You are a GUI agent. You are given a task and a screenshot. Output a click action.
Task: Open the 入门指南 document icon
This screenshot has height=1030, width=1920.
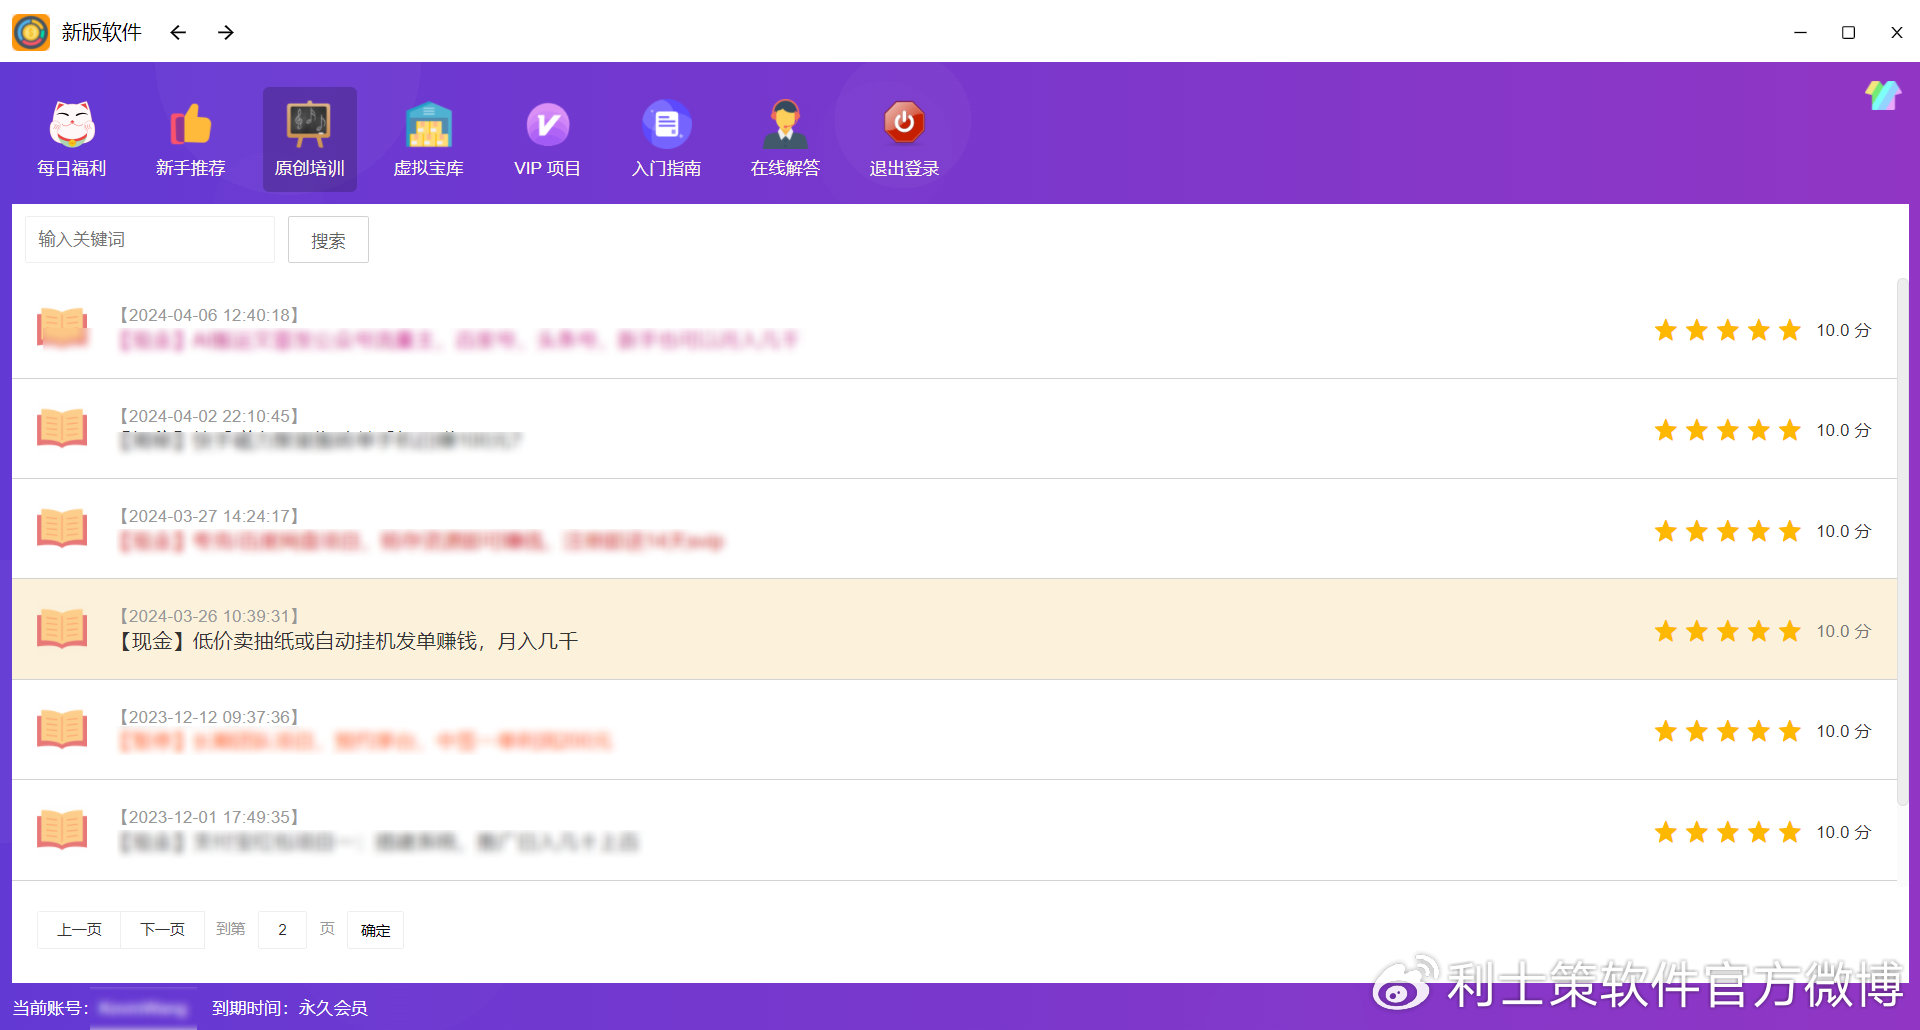666,125
